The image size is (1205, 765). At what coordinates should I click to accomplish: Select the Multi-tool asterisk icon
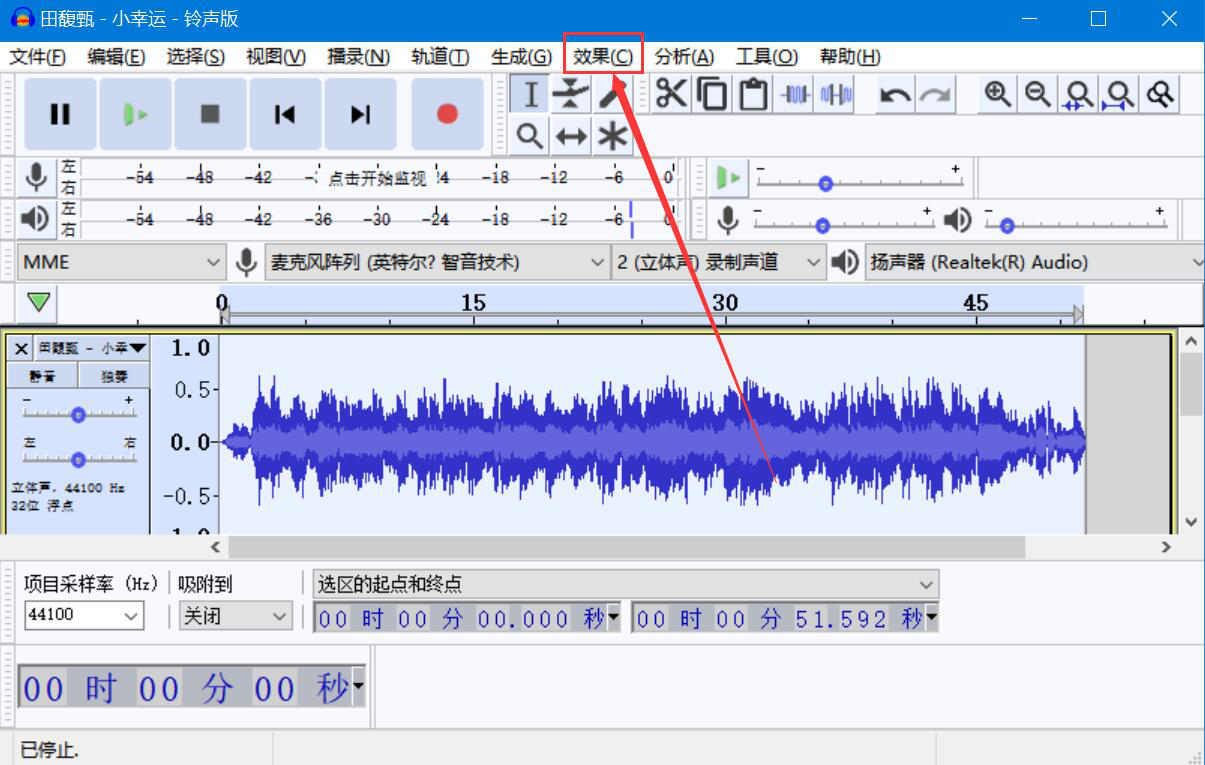tap(612, 135)
